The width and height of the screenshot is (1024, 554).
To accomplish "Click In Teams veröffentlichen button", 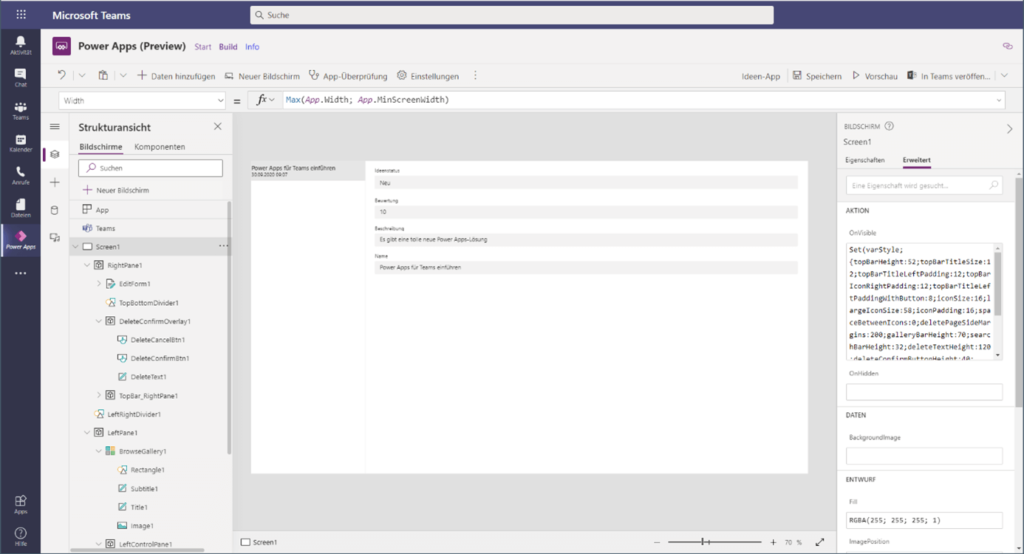I will click(948, 76).
